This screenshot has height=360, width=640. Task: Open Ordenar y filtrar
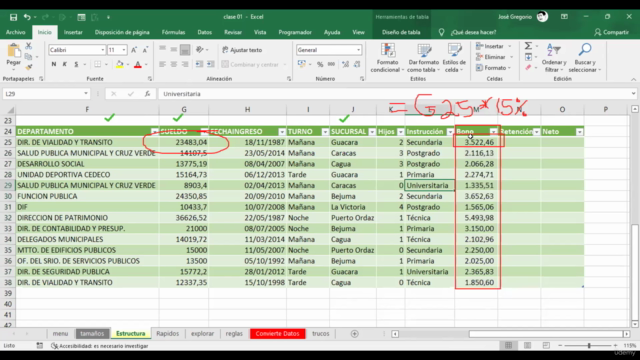[554, 58]
